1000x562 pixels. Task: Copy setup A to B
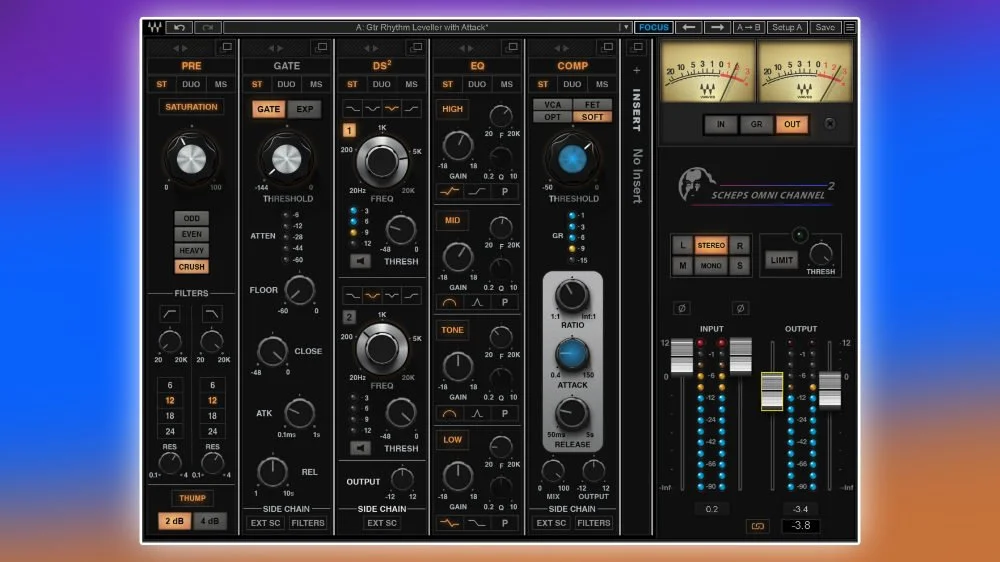point(748,27)
